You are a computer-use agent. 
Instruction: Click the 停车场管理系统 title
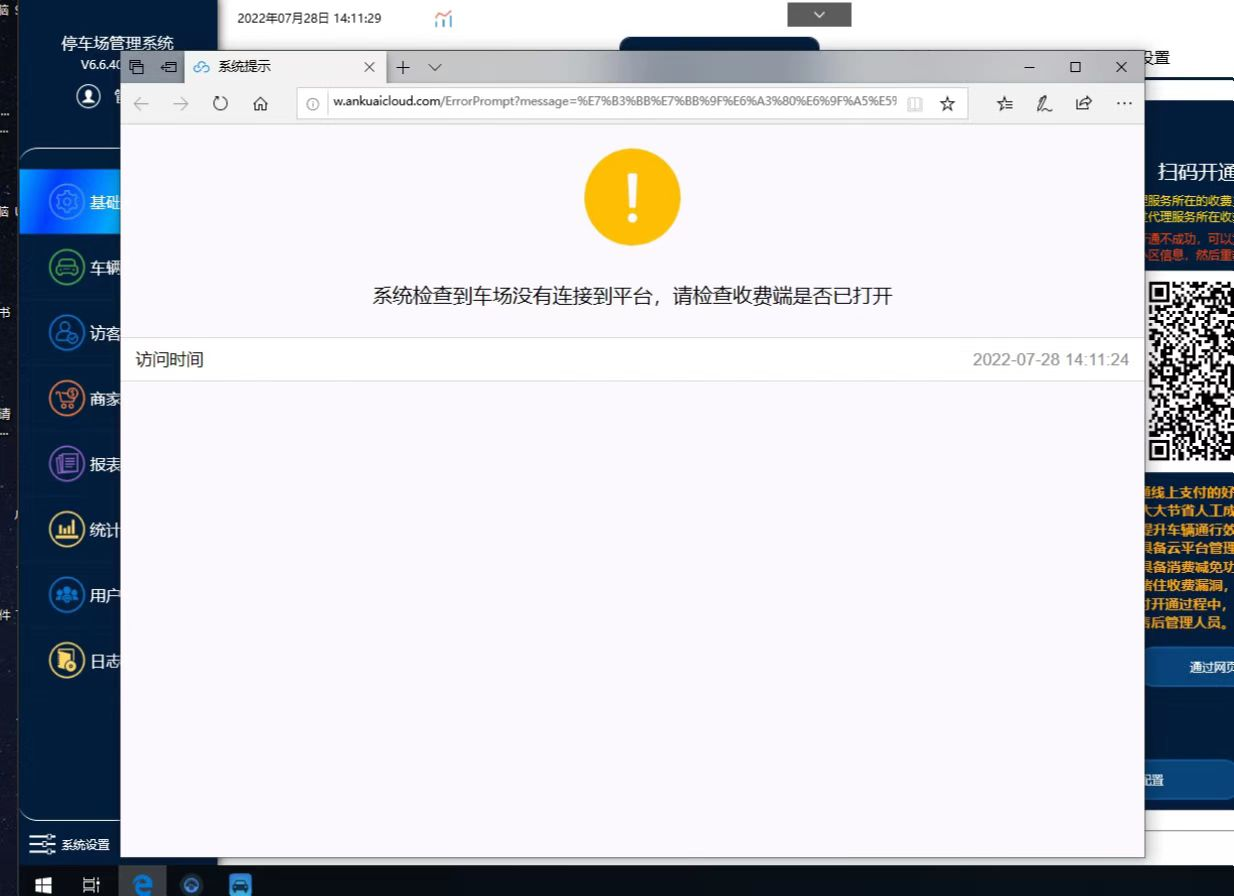[117, 43]
